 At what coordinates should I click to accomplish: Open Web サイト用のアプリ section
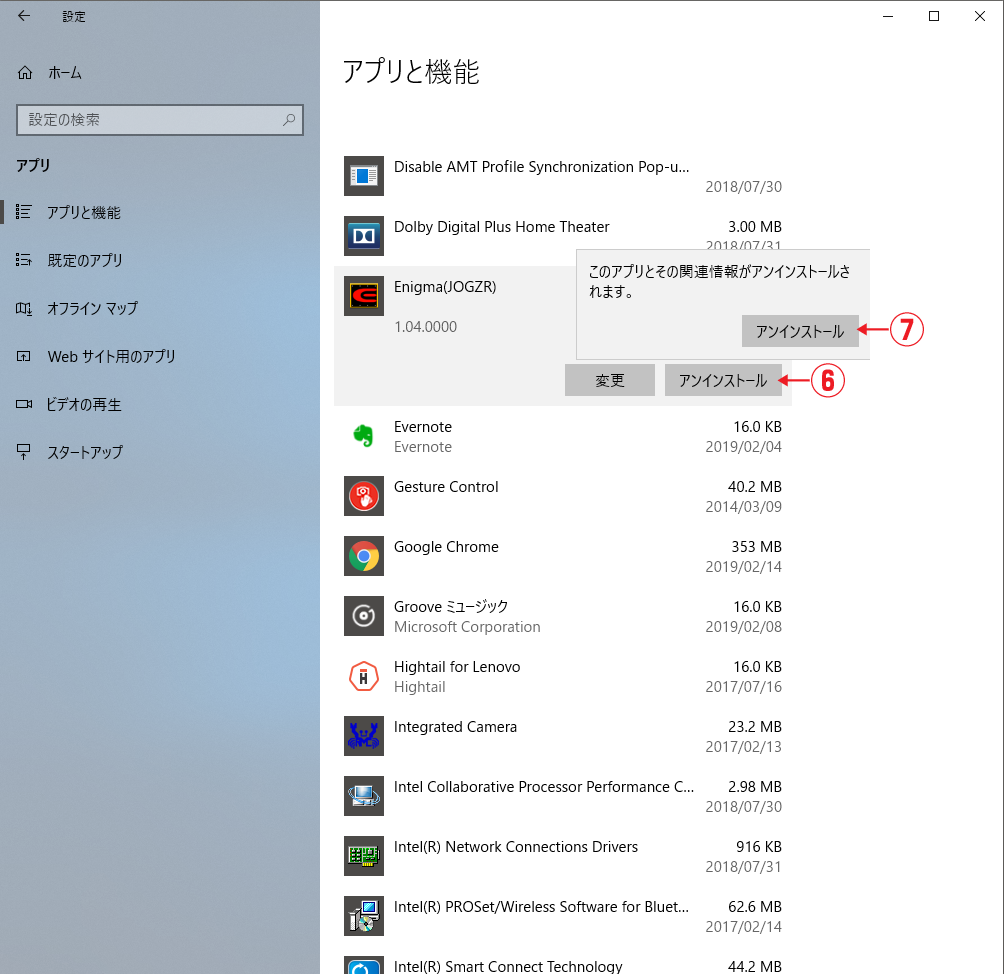tap(112, 356)
